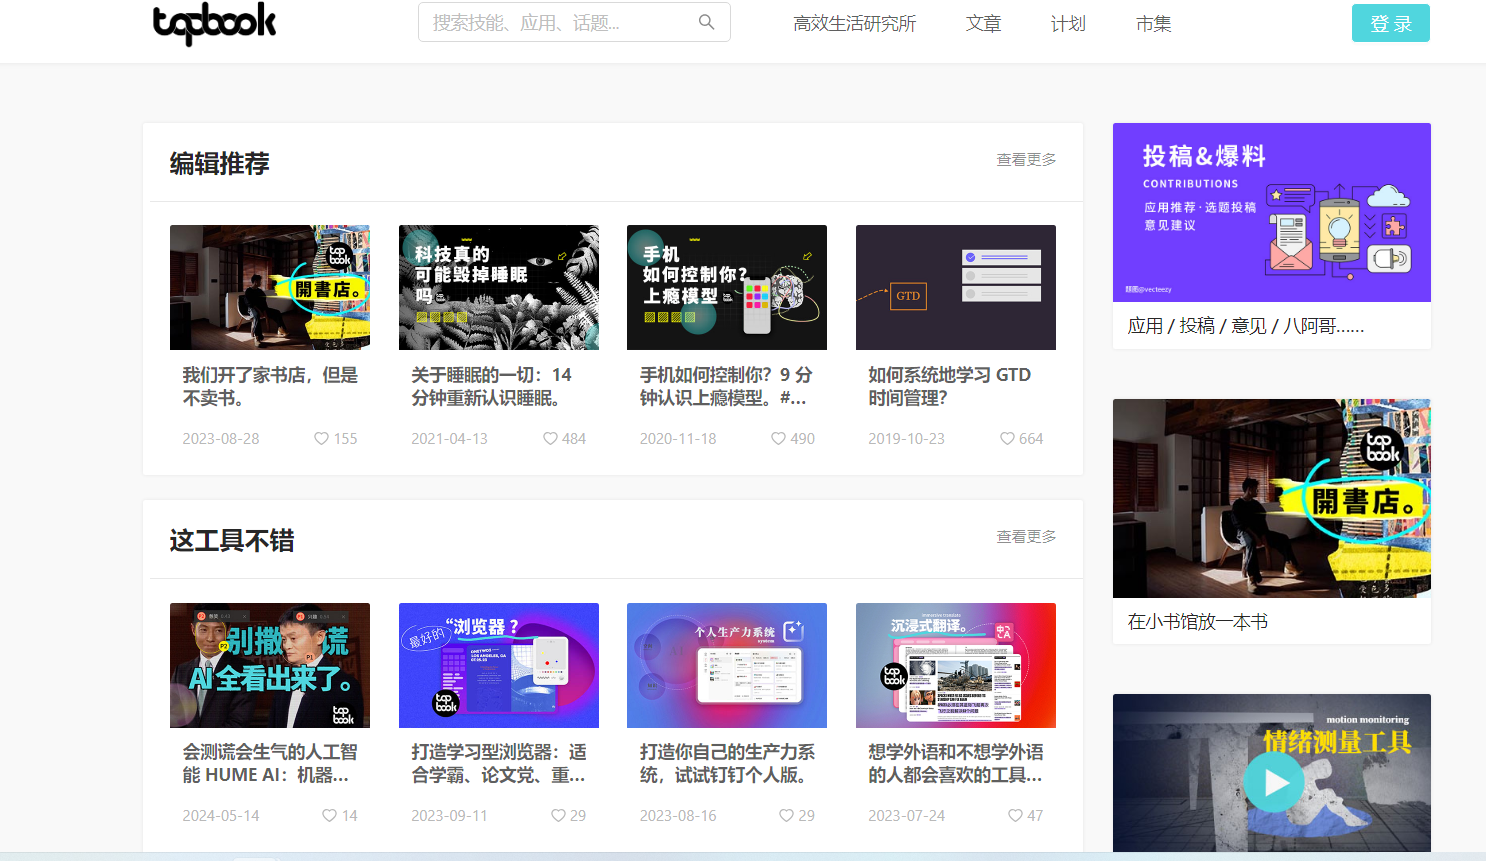Open the 手机如何控制你 上瘾模型 thumbnail
The image size is (1486, 861).
(727, 287)
